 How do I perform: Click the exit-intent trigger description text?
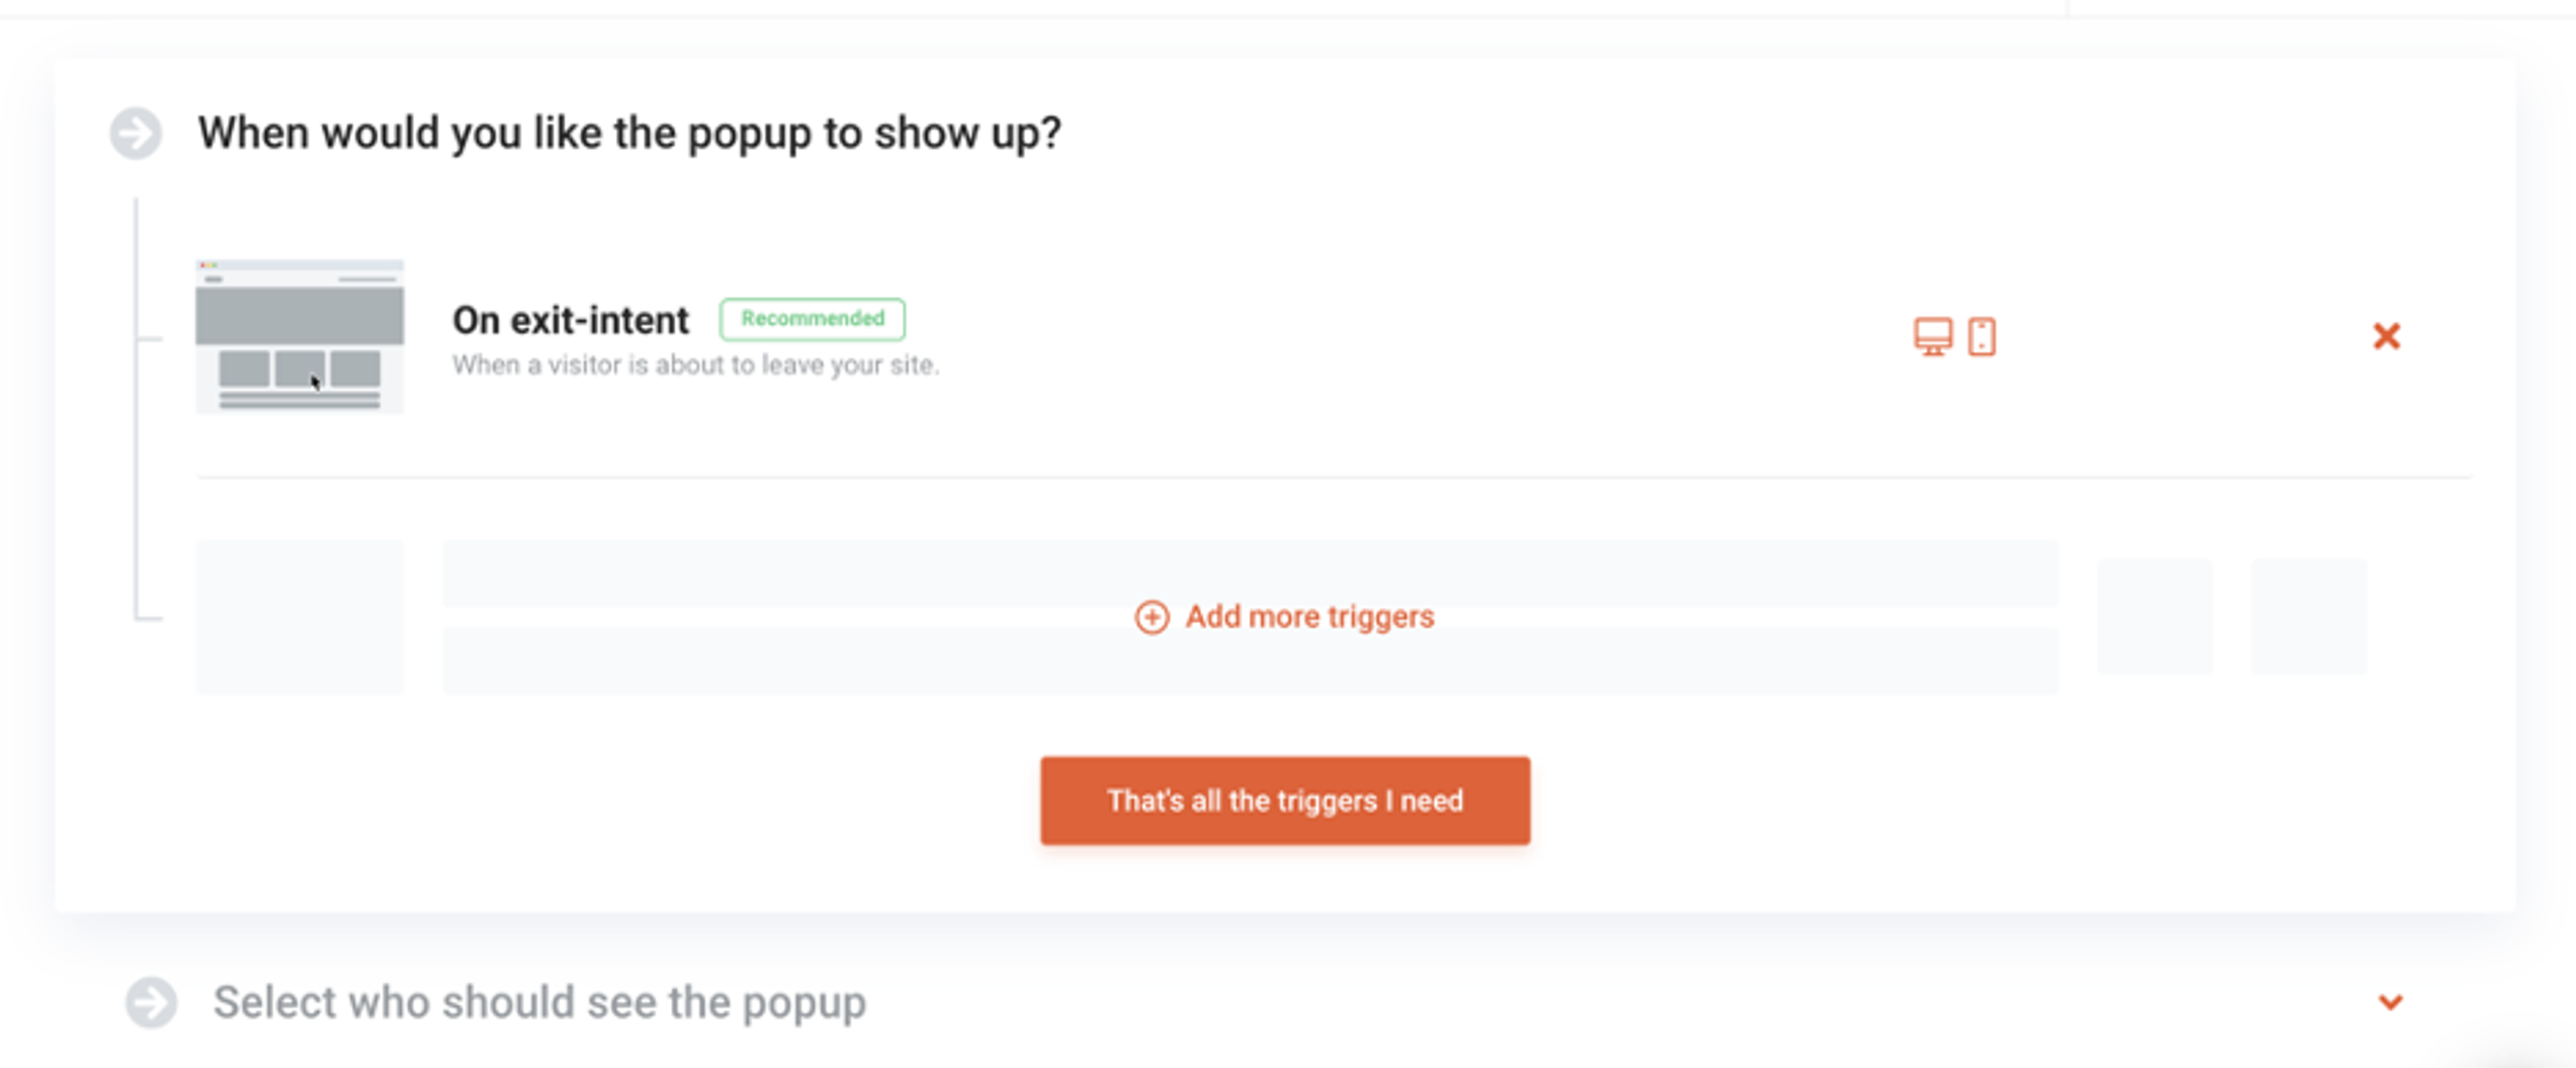pyautogui.click(x=697, y=365)
